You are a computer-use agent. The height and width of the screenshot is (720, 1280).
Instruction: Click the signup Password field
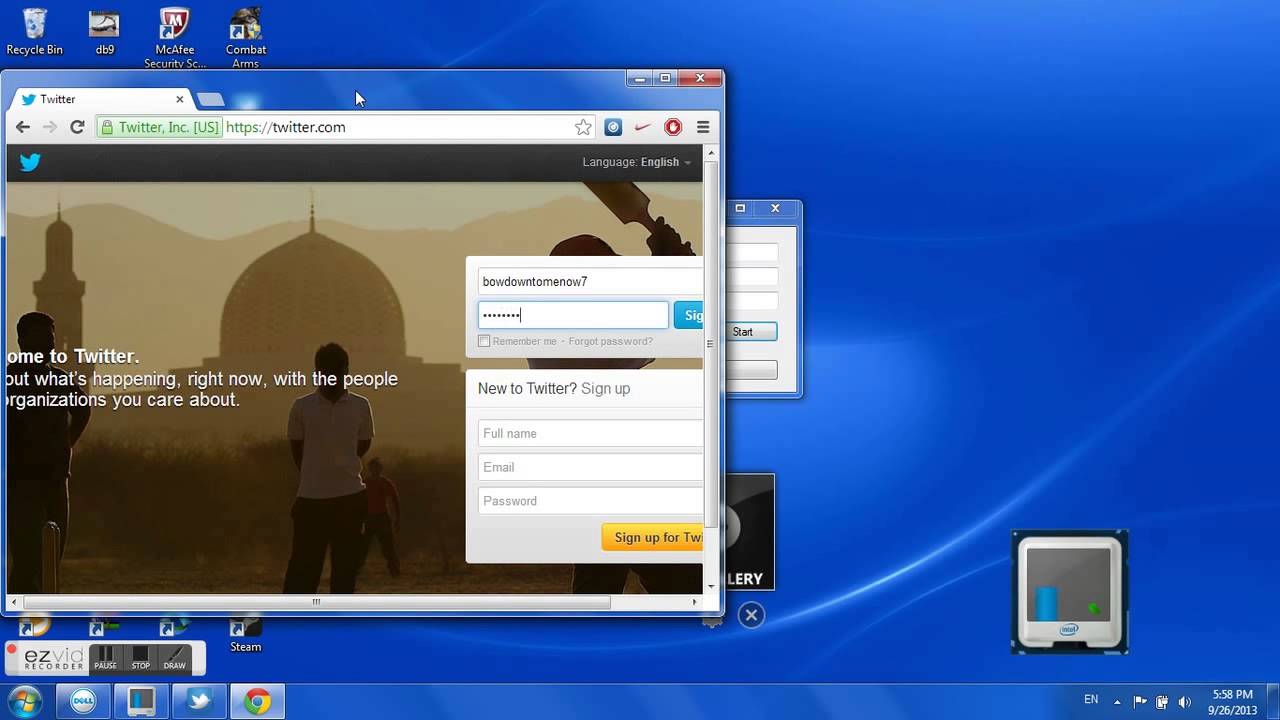click(590, 501)
